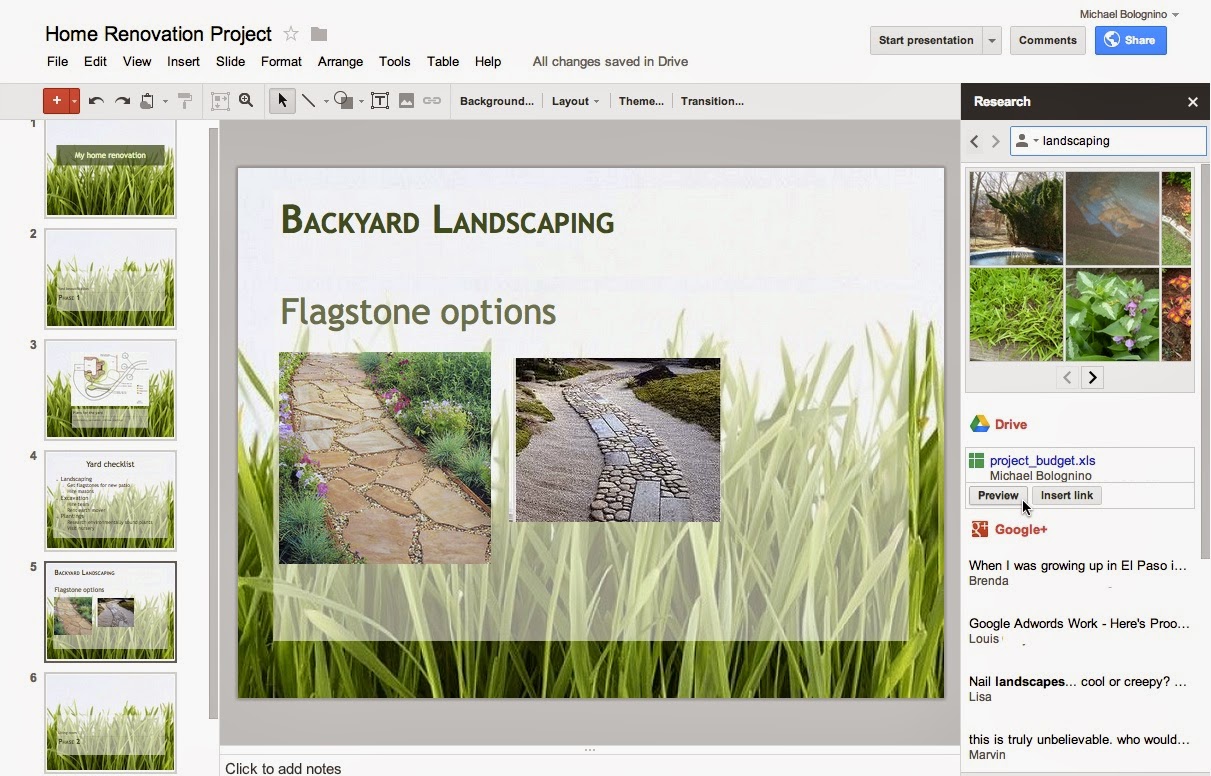Go back in Research panel

click(975, 141)
